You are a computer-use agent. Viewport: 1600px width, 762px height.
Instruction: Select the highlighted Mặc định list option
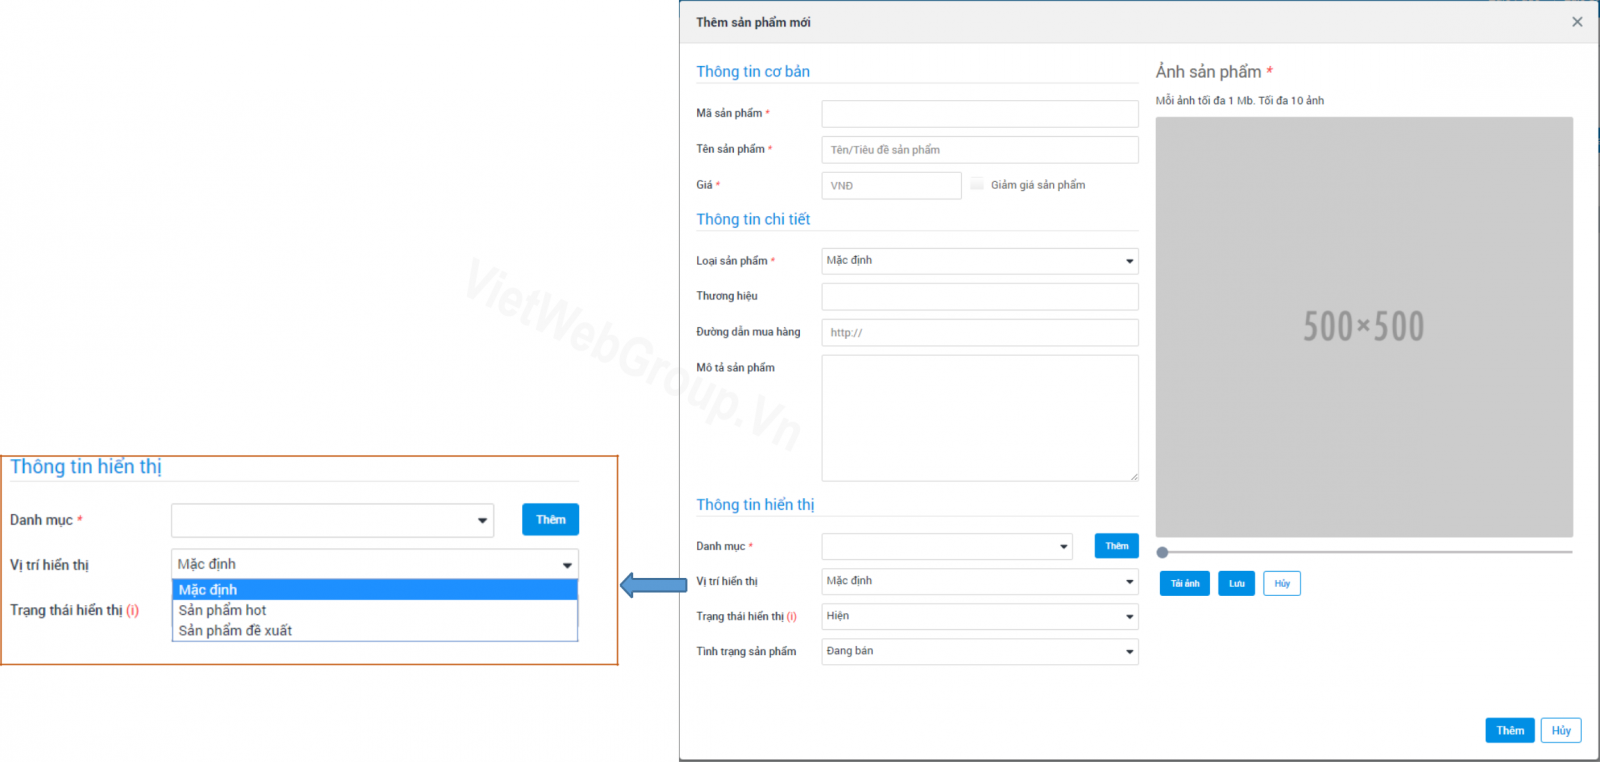coord(209,590)
